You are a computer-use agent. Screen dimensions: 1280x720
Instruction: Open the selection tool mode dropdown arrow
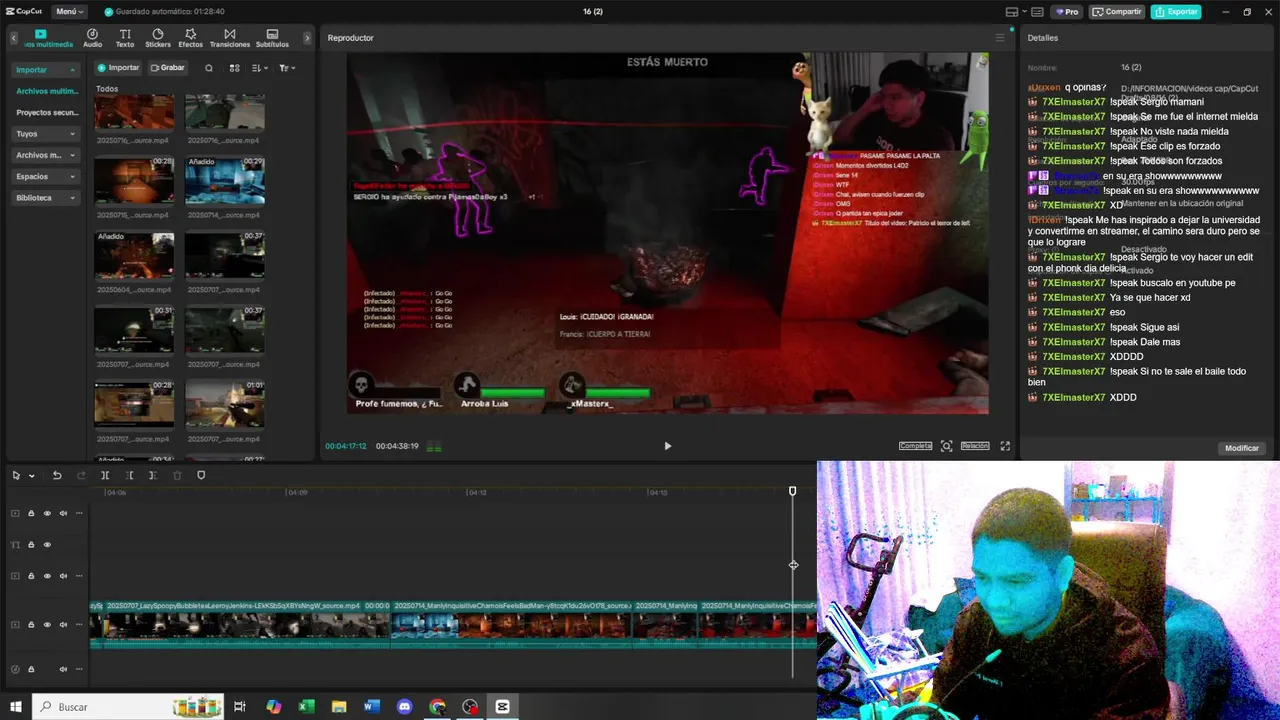[32, 476]
